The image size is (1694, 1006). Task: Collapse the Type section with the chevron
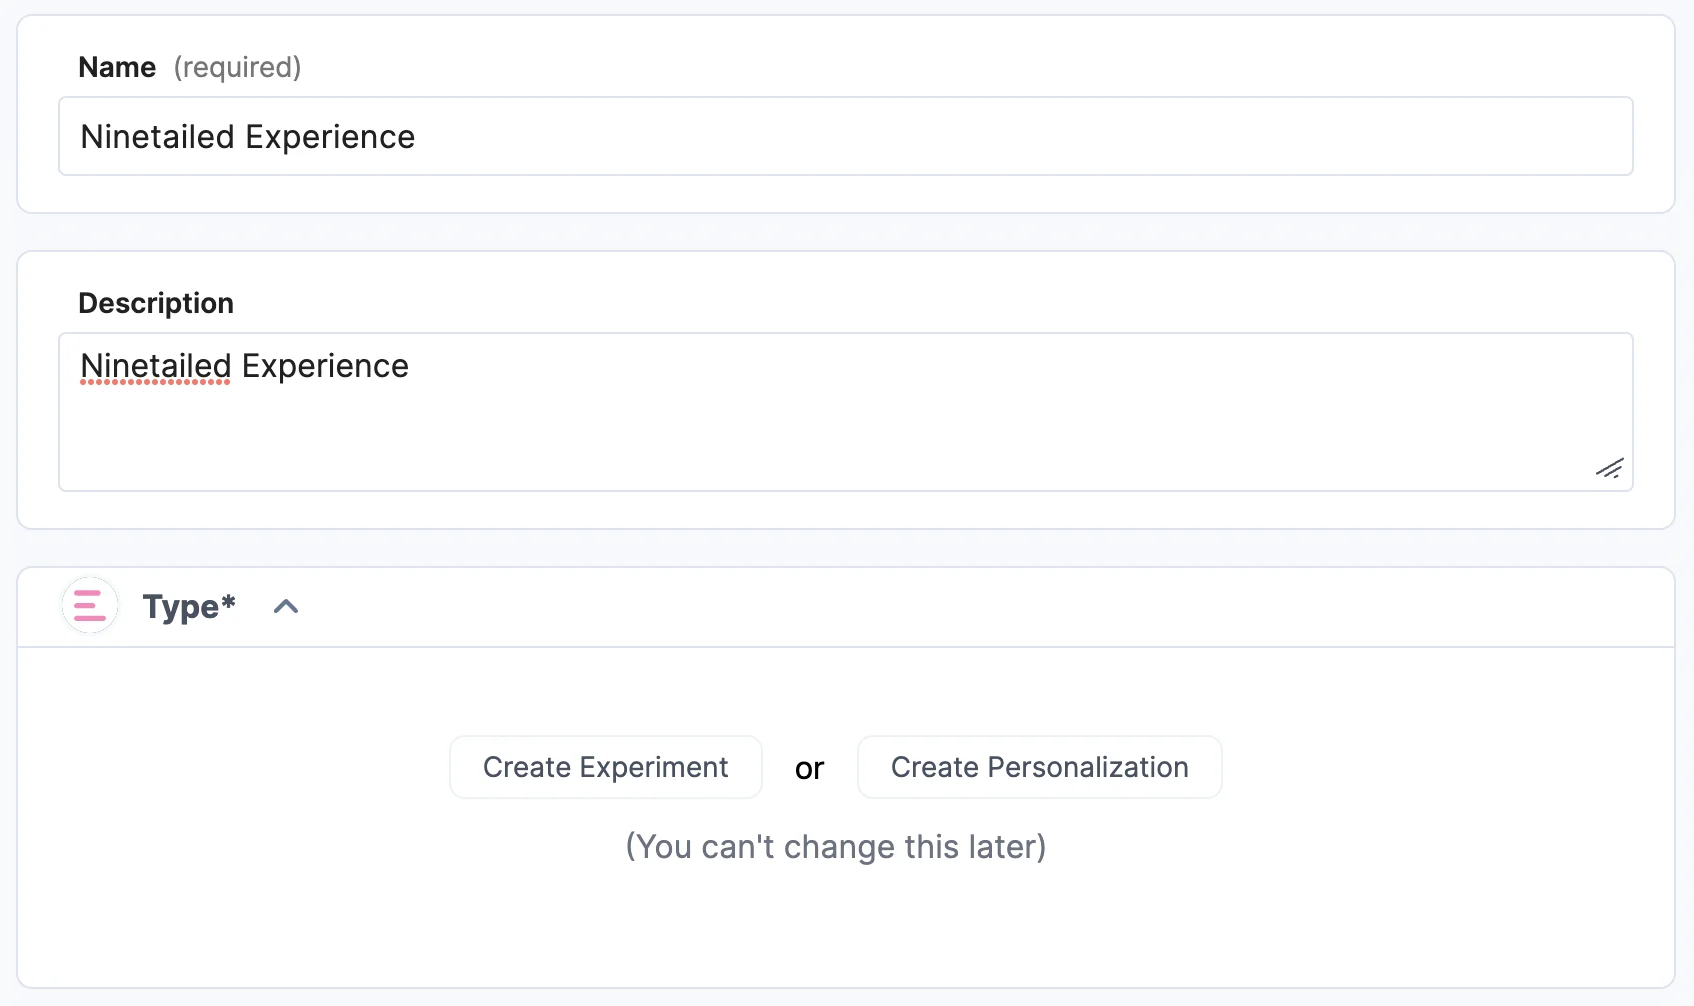tap(286, 607)
